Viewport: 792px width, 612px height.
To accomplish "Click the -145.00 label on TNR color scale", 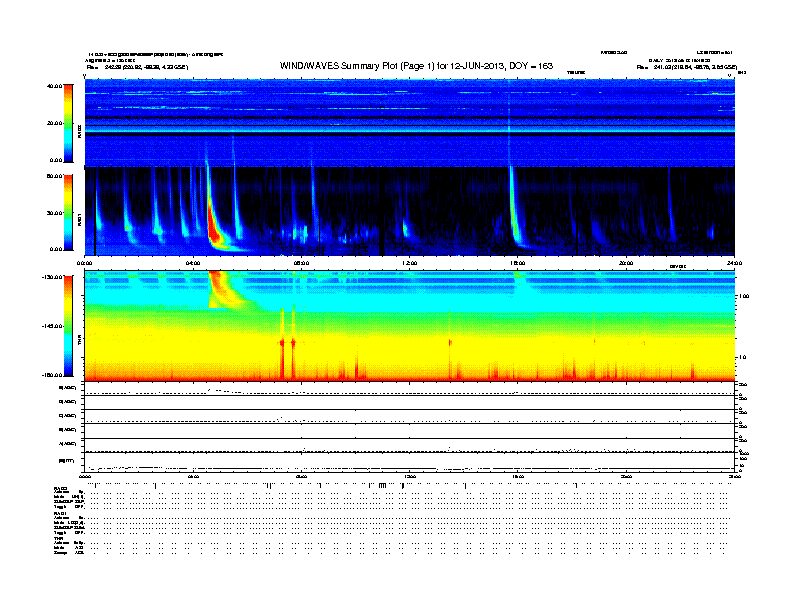I will (53, 326).
